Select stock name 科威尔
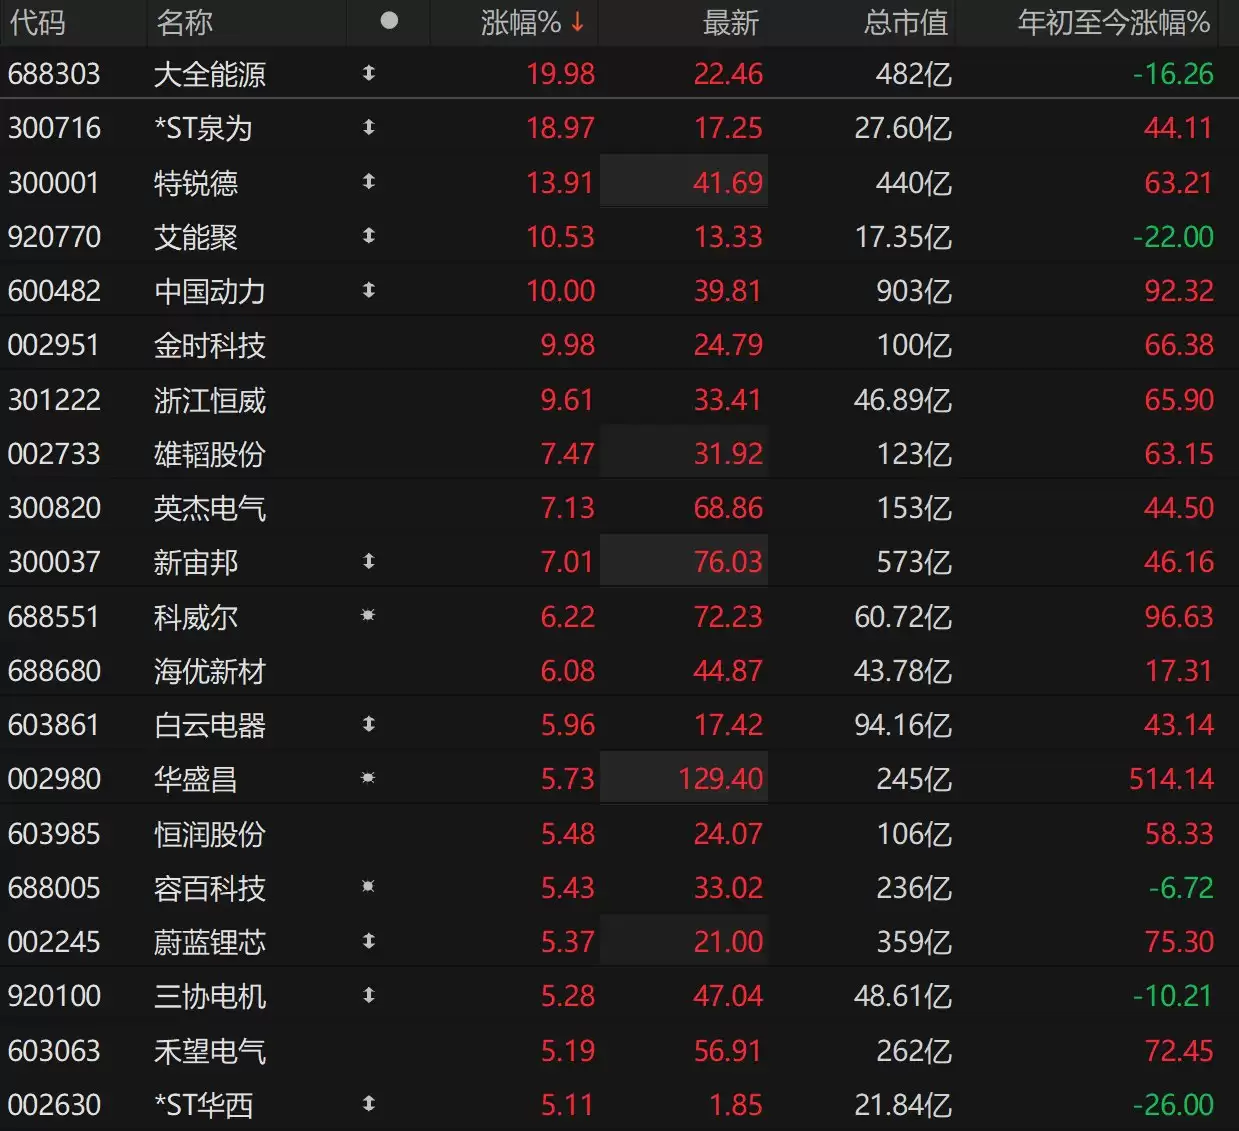Viewport: 1239px width, 1131px height. pyautogui.click(x=196, y=617)
